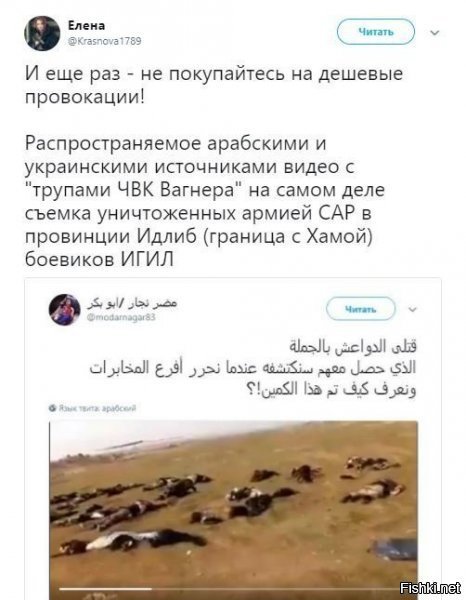Viewport: 466px width, 600px height.
Task: Open the quoted author's round avatar
Action: [65, 310]
